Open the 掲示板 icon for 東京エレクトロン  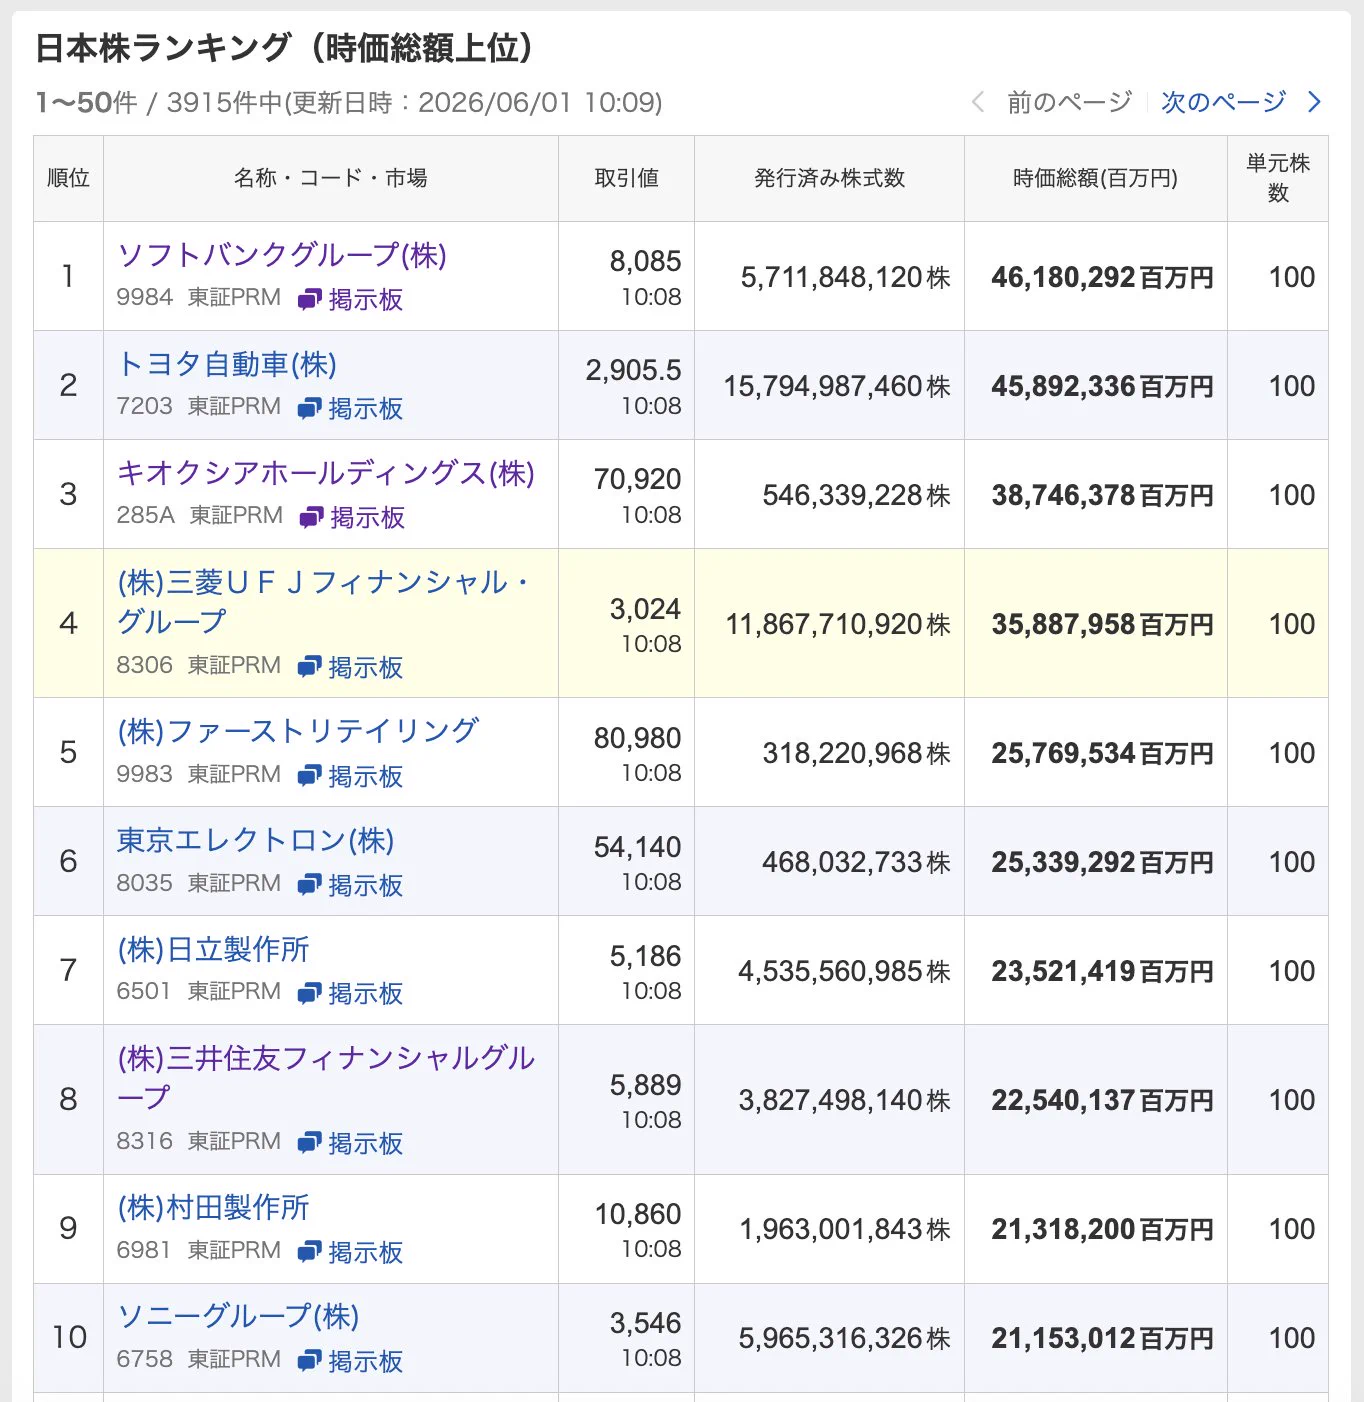[x=310, y=885]
